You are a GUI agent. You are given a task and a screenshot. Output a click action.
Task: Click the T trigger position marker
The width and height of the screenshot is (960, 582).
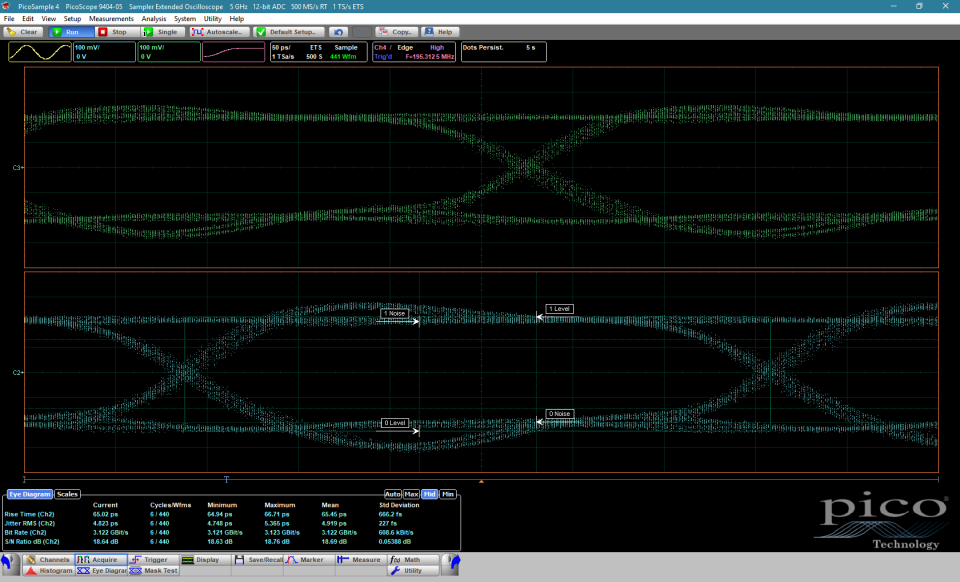(227, 480)
